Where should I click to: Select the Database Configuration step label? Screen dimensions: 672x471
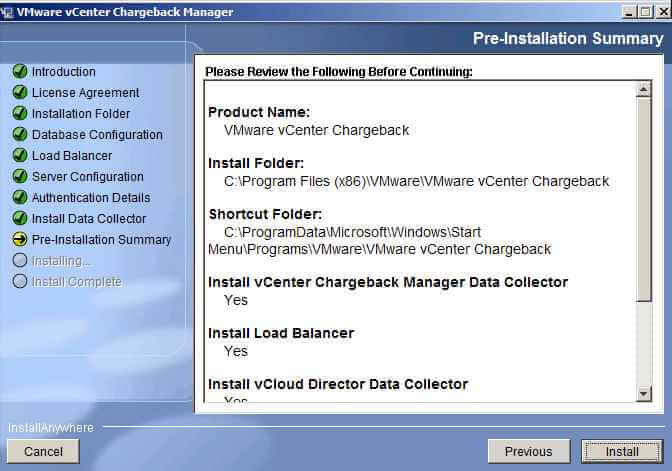click(x=97, y=135)
